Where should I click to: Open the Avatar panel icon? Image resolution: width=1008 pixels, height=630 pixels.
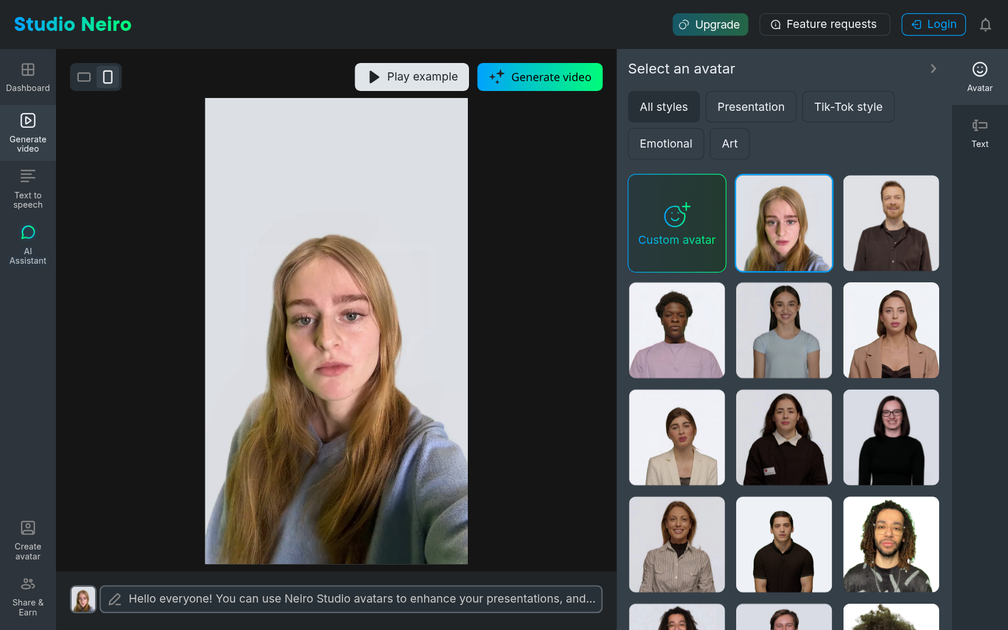979,77
